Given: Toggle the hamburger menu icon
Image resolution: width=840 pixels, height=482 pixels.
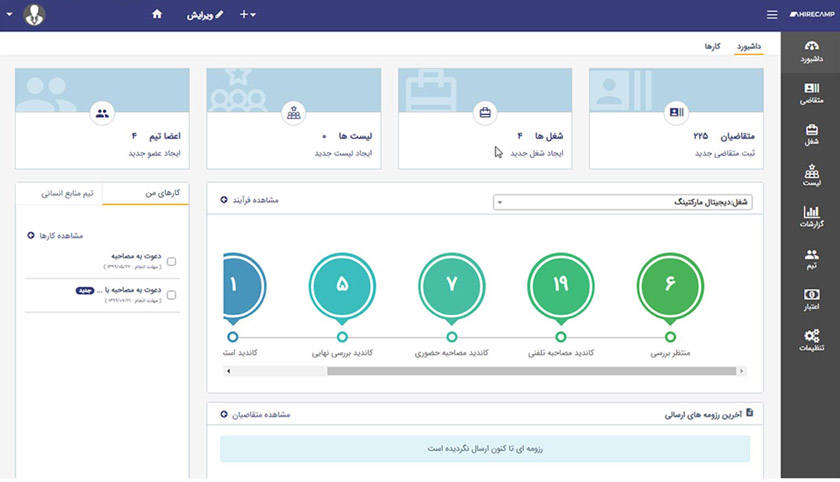Looking at the screenshot, I should 771,15.
